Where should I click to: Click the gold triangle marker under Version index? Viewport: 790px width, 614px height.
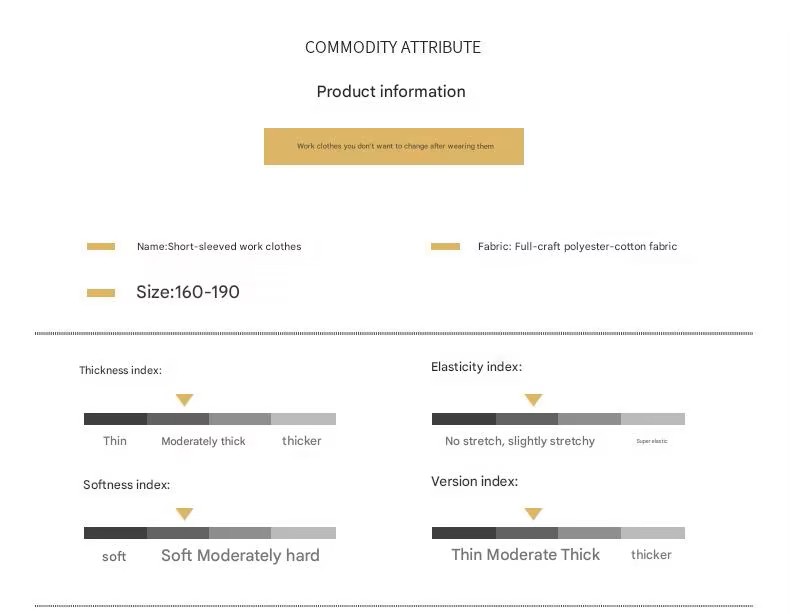click(x=533, y=514)
